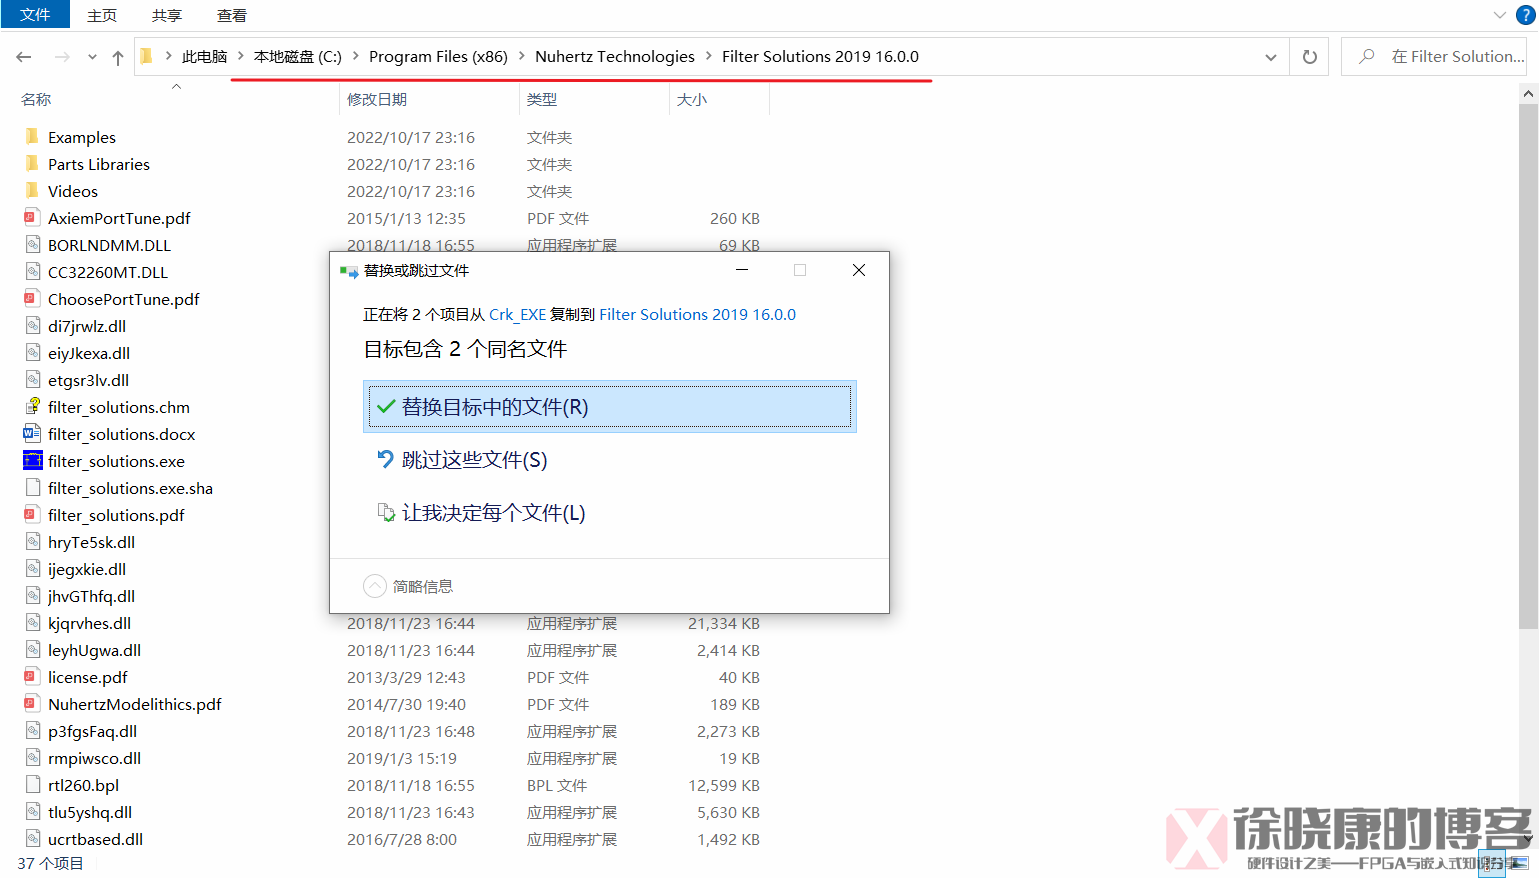
Task: Switch to the 查看 ribbon tab
Action: click(x=232, y=16)
